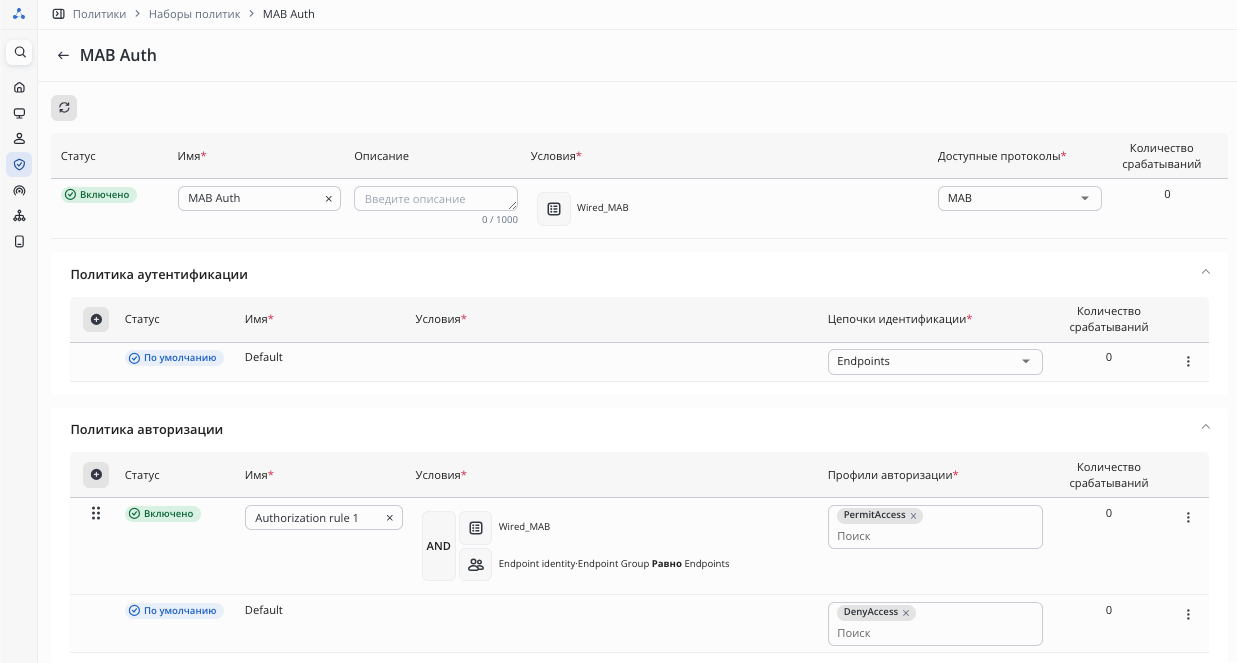Add a new authorization policy rule

coord(96,475)
